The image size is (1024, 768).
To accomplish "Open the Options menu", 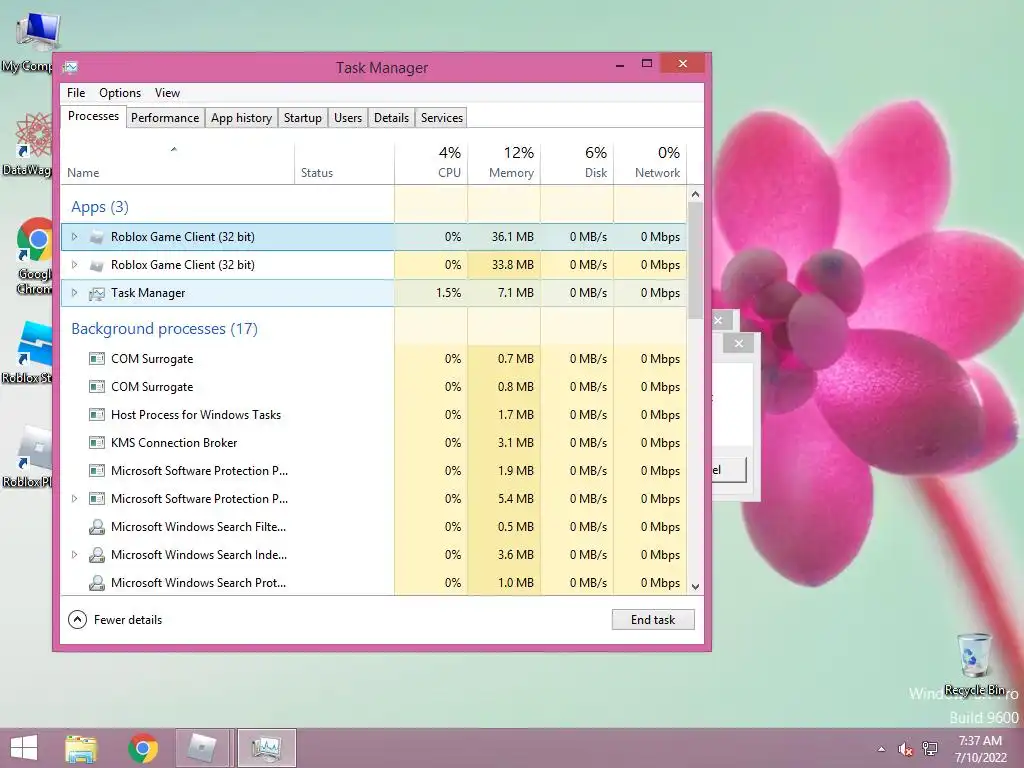I will point(120,93).
